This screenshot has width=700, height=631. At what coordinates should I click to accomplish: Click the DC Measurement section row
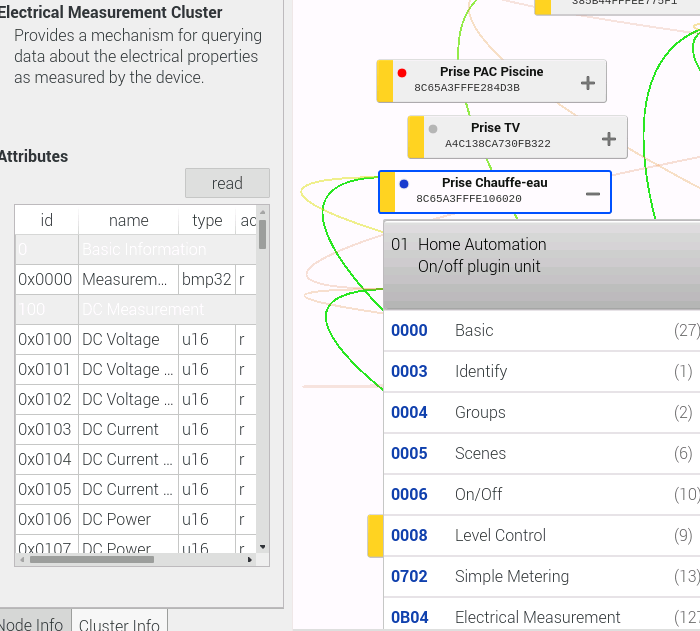(x=136, y=309)
